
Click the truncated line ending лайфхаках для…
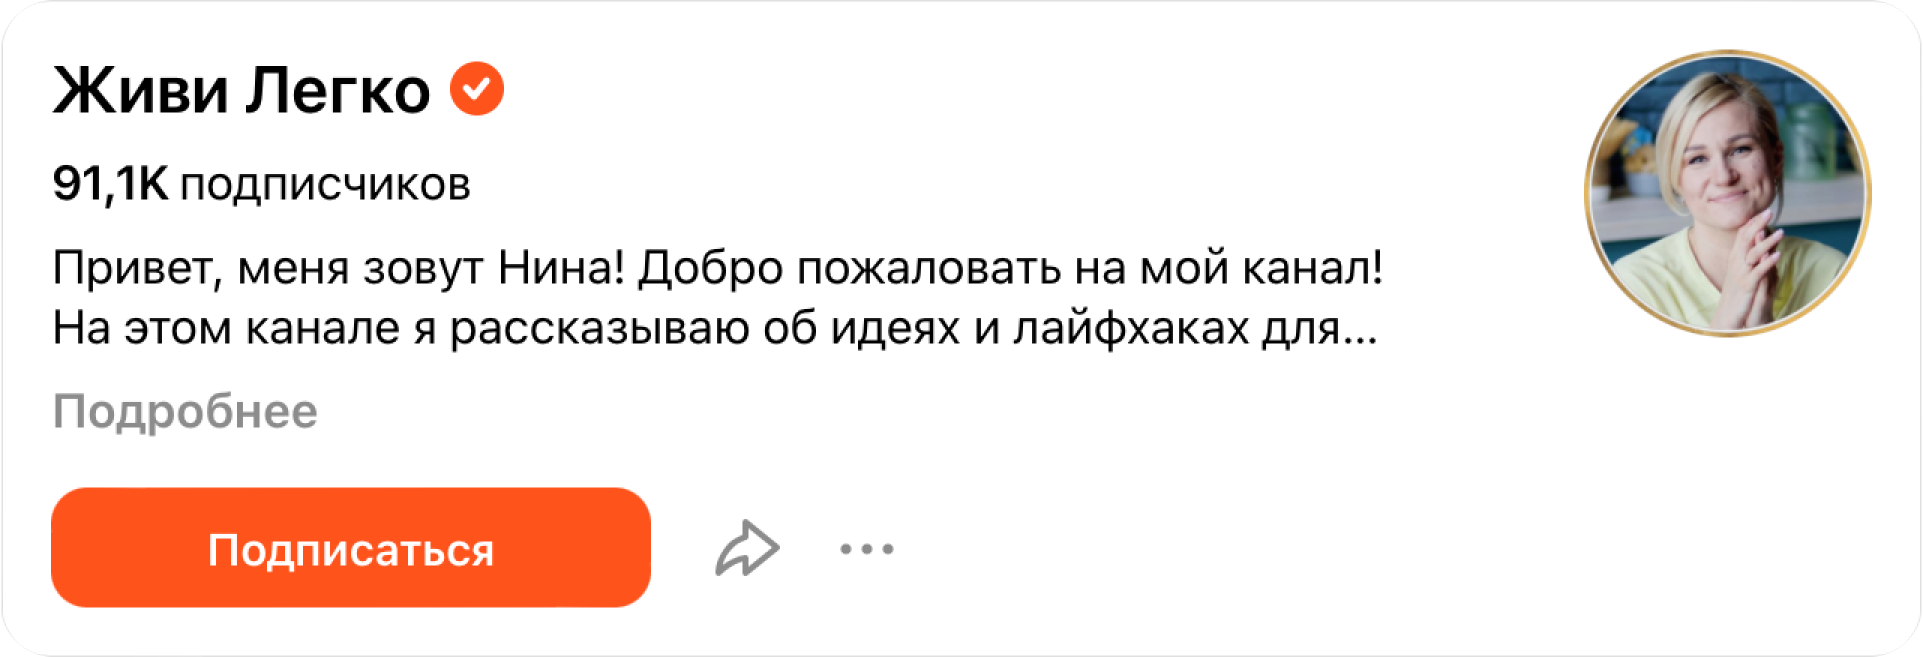click(x=715, y=328)
